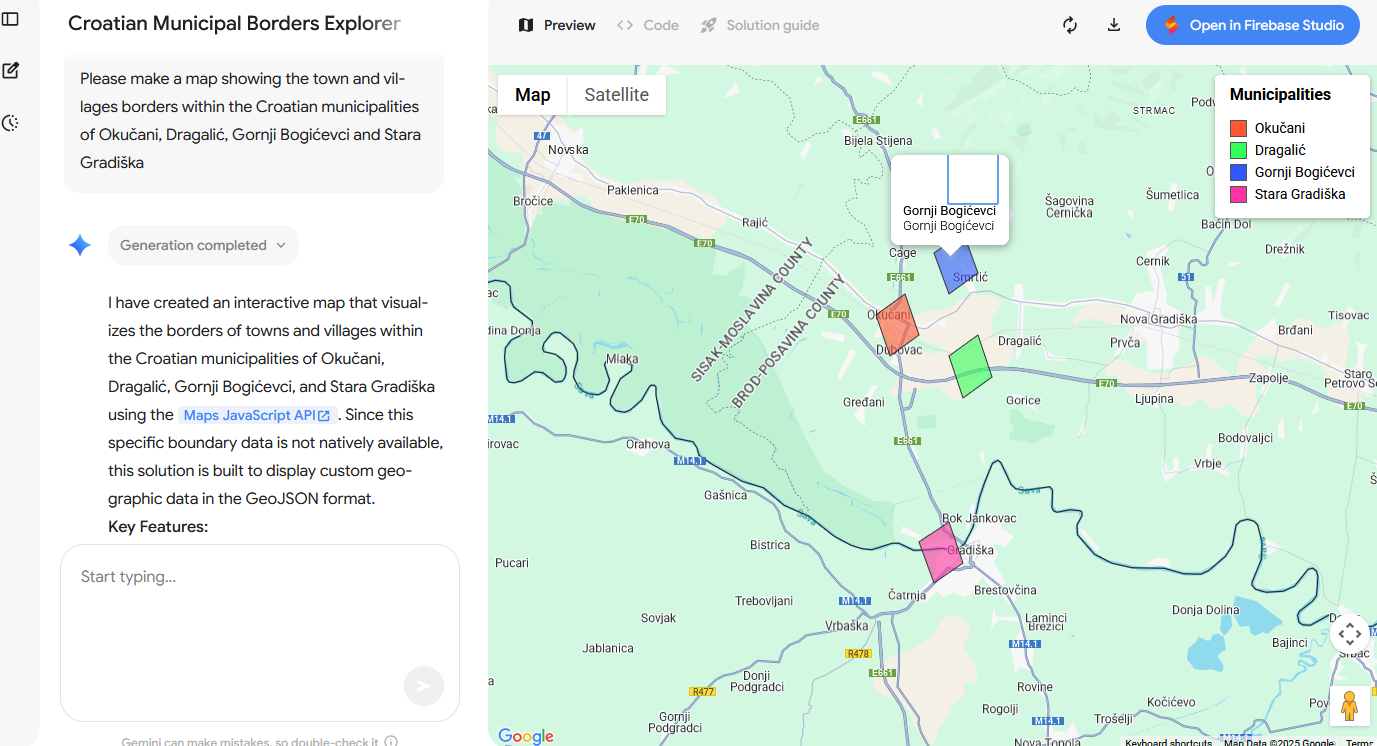Click the Gređani village label on map
1377x746 pixels.
pyautogui.click(x=864, y=402)
